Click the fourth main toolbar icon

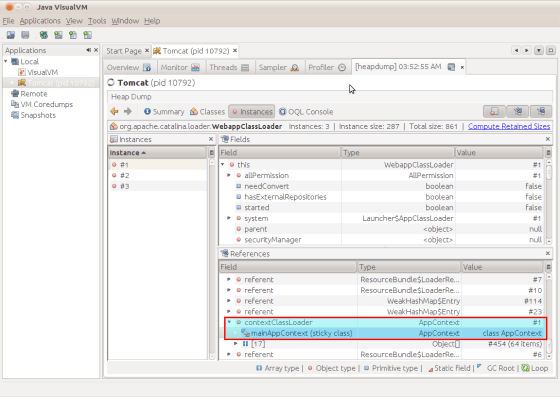coord(58,35)
